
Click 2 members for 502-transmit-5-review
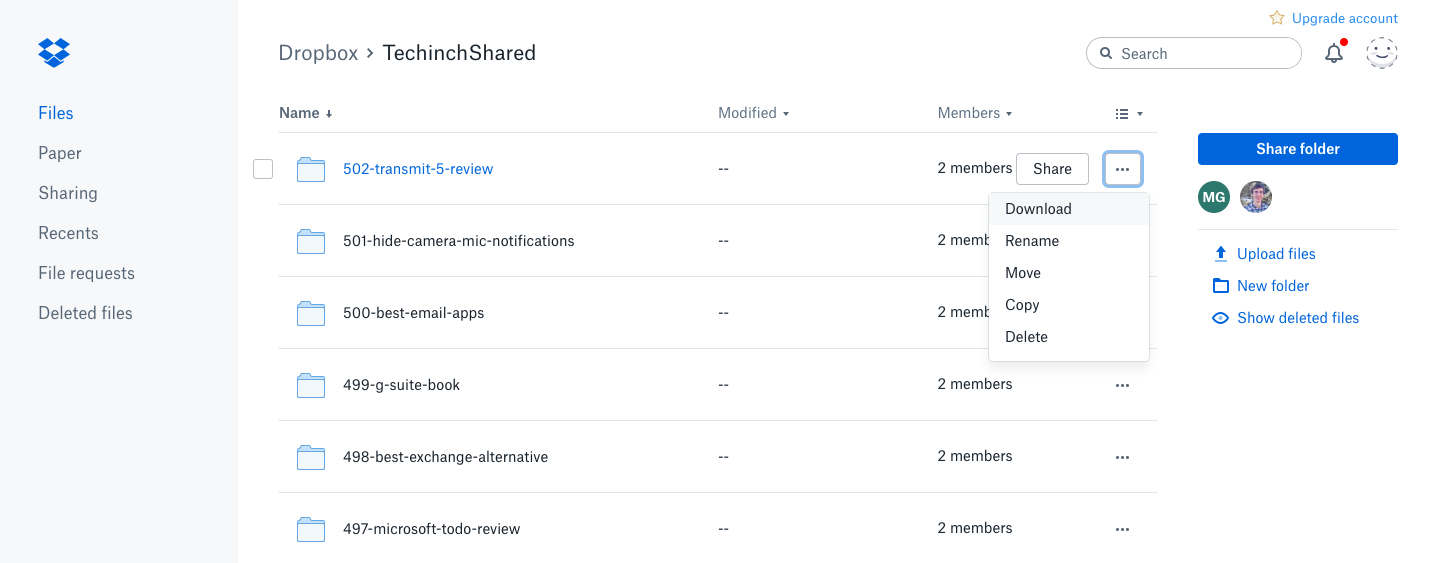pos(975,168)
